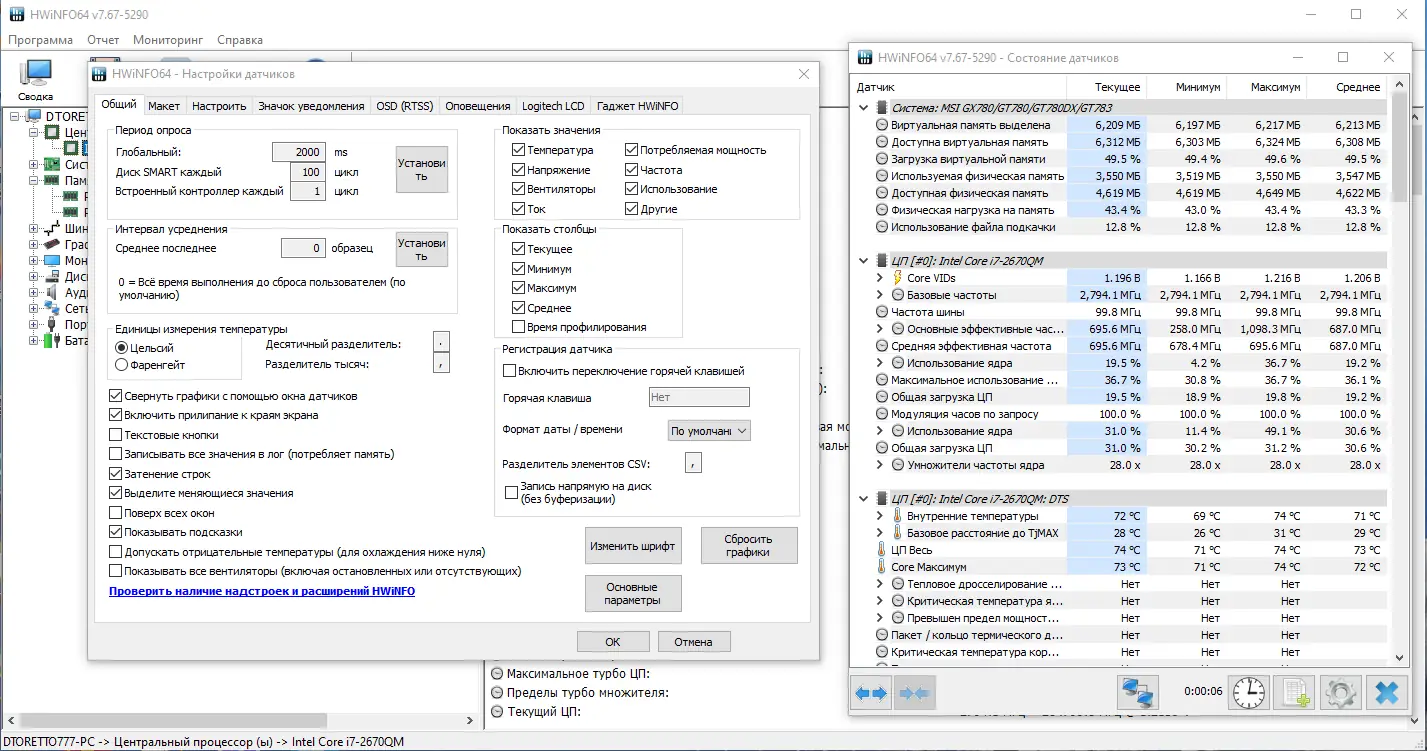Click the blue X icon in sensors window

pyautogui.click(x=1386, y=692)
